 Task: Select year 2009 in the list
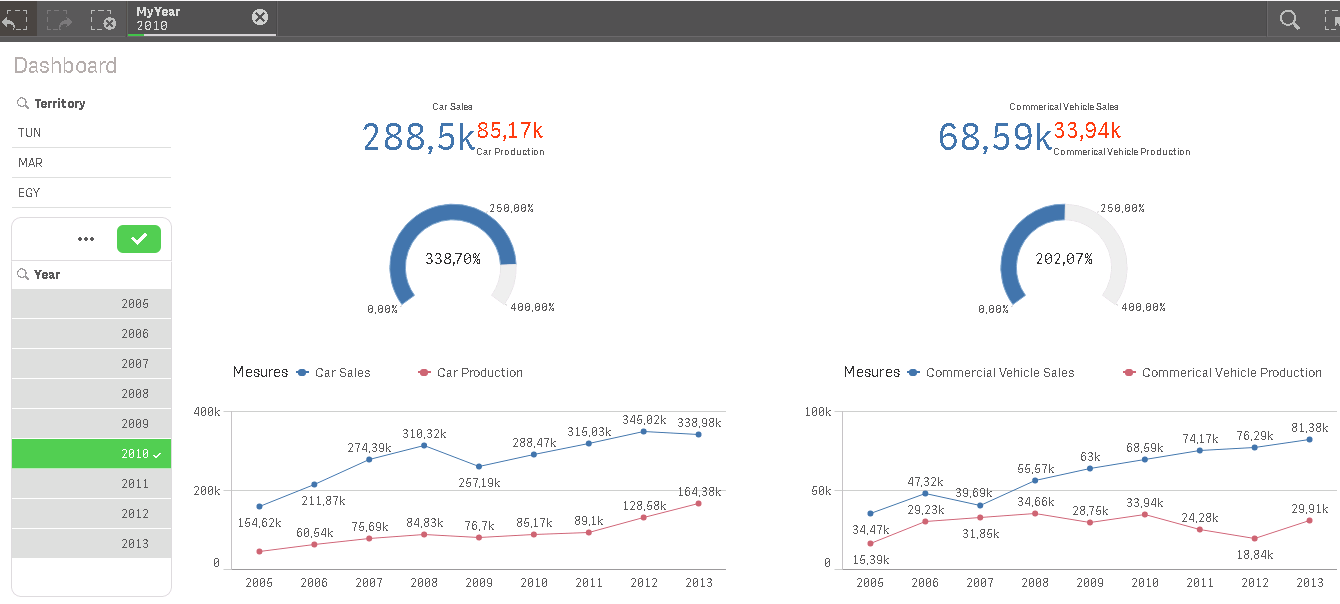[91, 424]
